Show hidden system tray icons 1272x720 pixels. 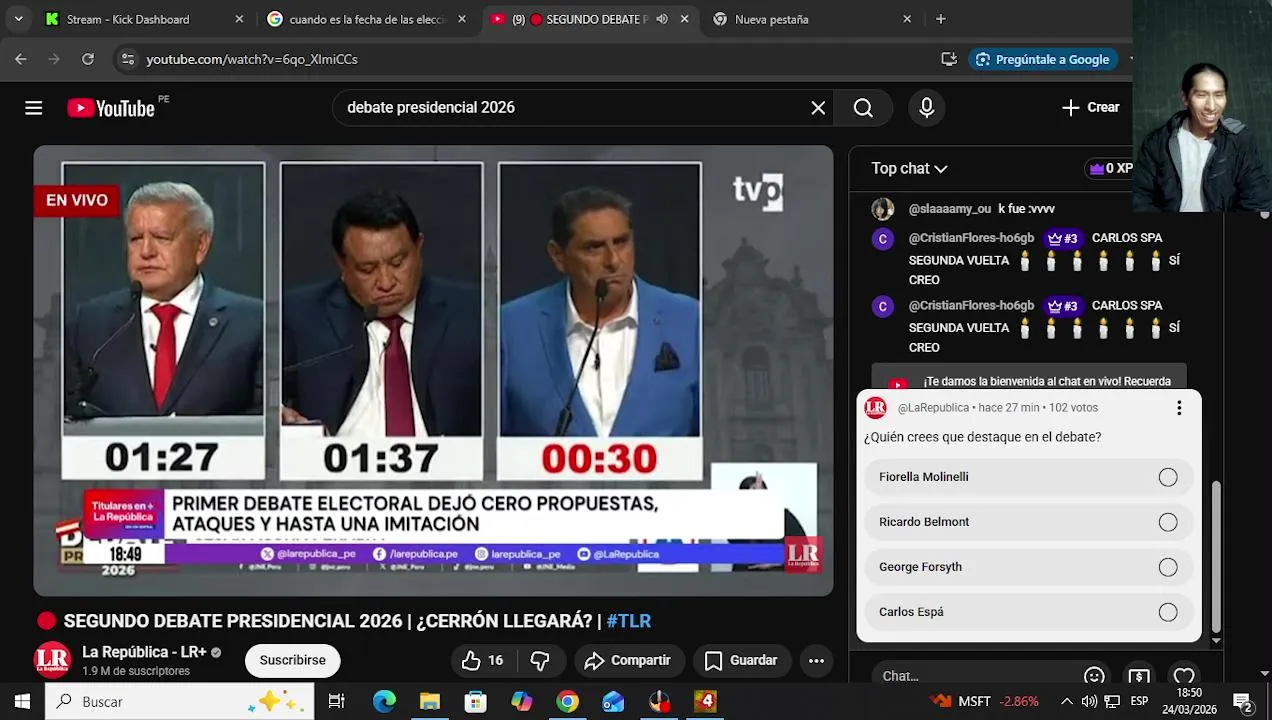click(1067, 702)
